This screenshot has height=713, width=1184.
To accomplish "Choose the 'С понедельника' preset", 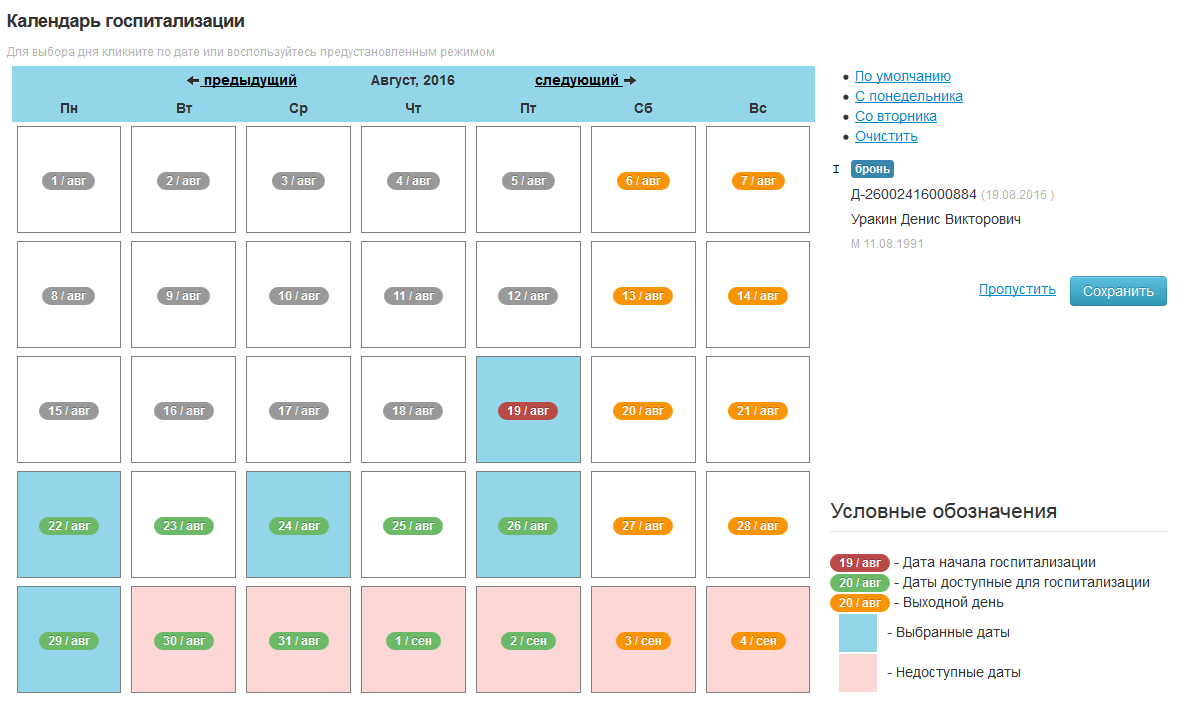I will click(908, 96).
